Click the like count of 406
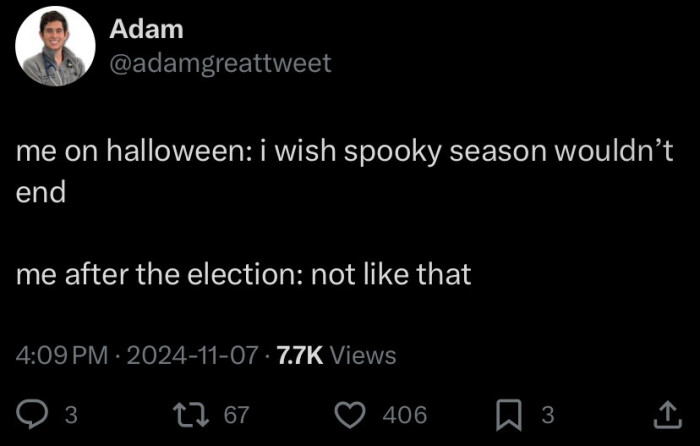The image size is (700, 446). pos(405,414)
